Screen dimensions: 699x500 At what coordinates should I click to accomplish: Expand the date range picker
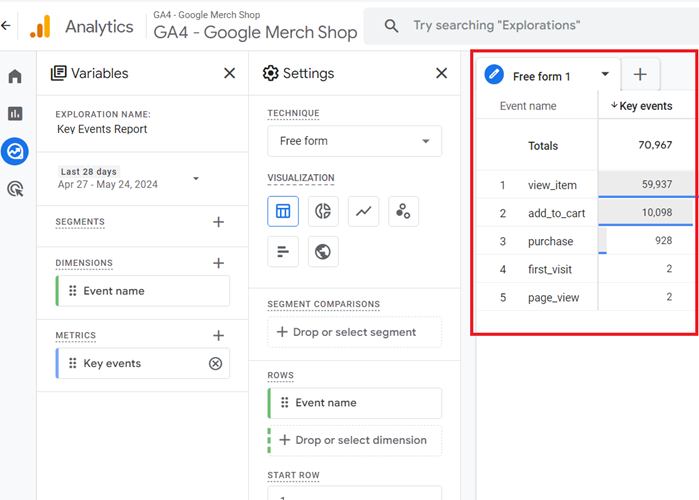(x=196, y=179)
